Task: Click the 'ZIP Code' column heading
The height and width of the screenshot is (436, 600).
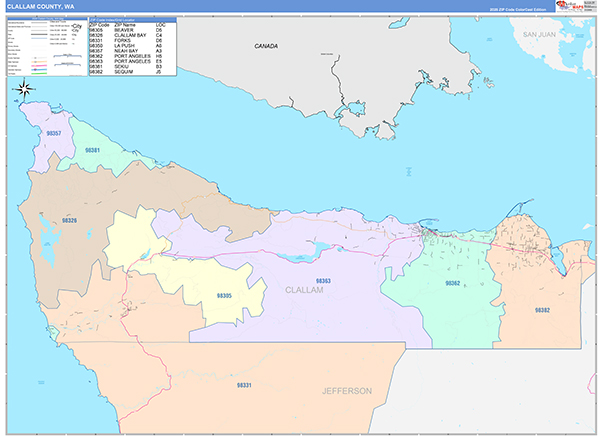Action: (99, 25)
